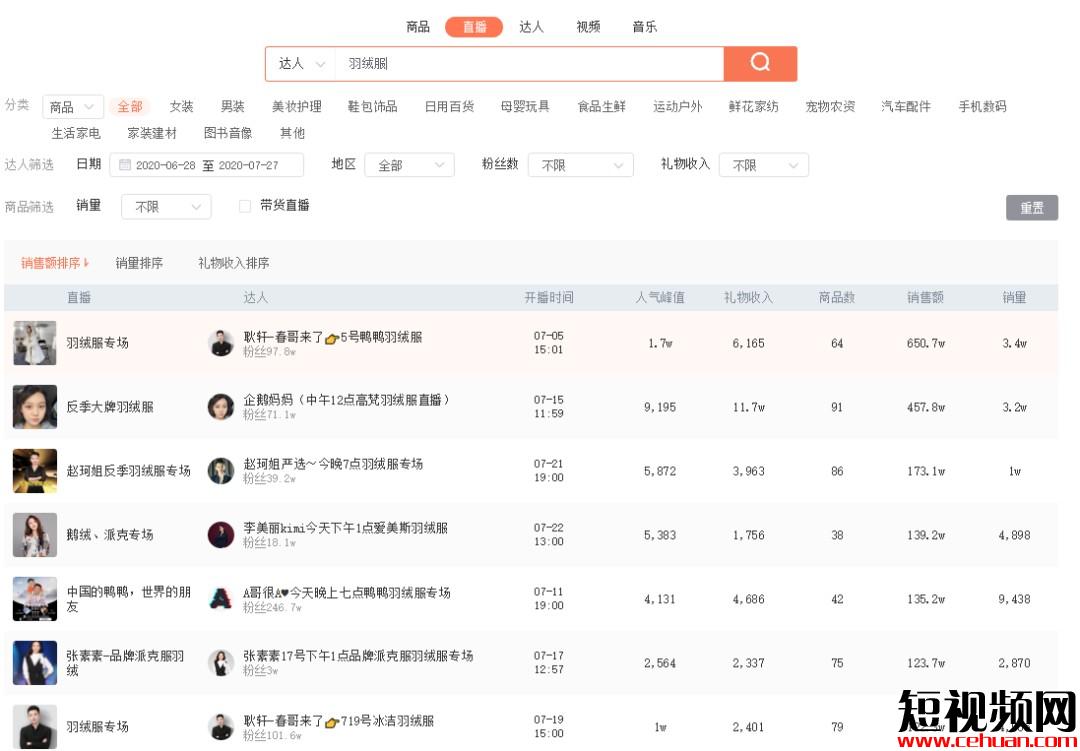This screenshot has width=1080, height=751.
Task: Click 耿轩-春哥来了 avatar in first row
Action: pyautogui.click(x=221, y=343)
